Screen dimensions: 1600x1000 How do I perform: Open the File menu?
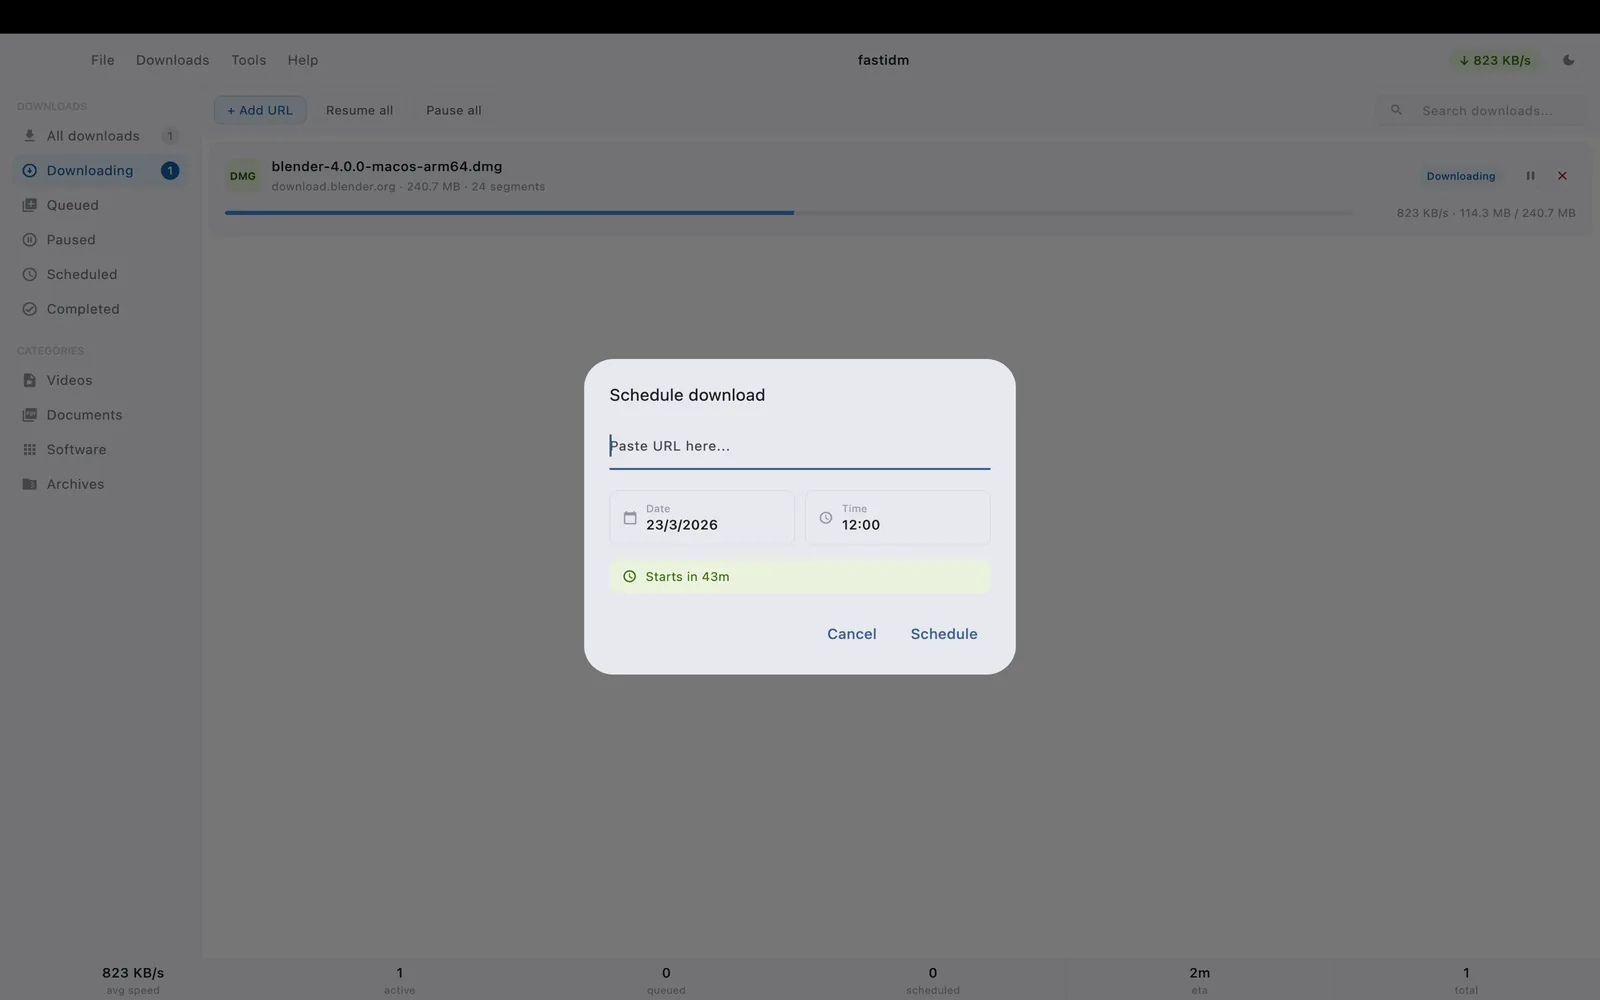(102, 60)
